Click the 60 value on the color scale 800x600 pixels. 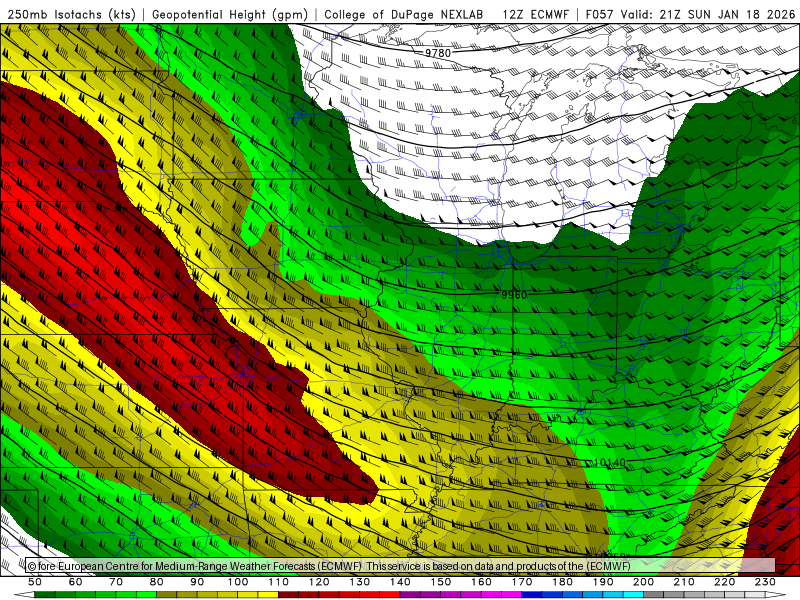pos(76,582)
